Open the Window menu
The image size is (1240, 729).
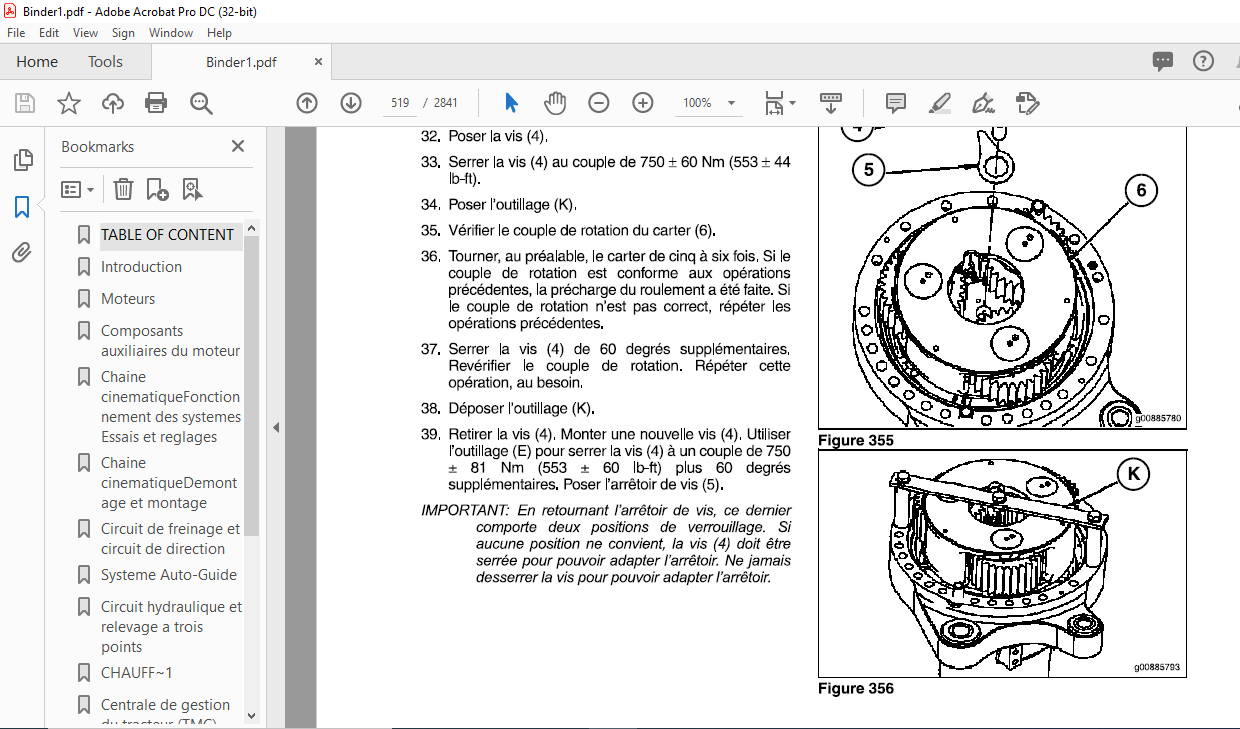click(x=171, y=33)
